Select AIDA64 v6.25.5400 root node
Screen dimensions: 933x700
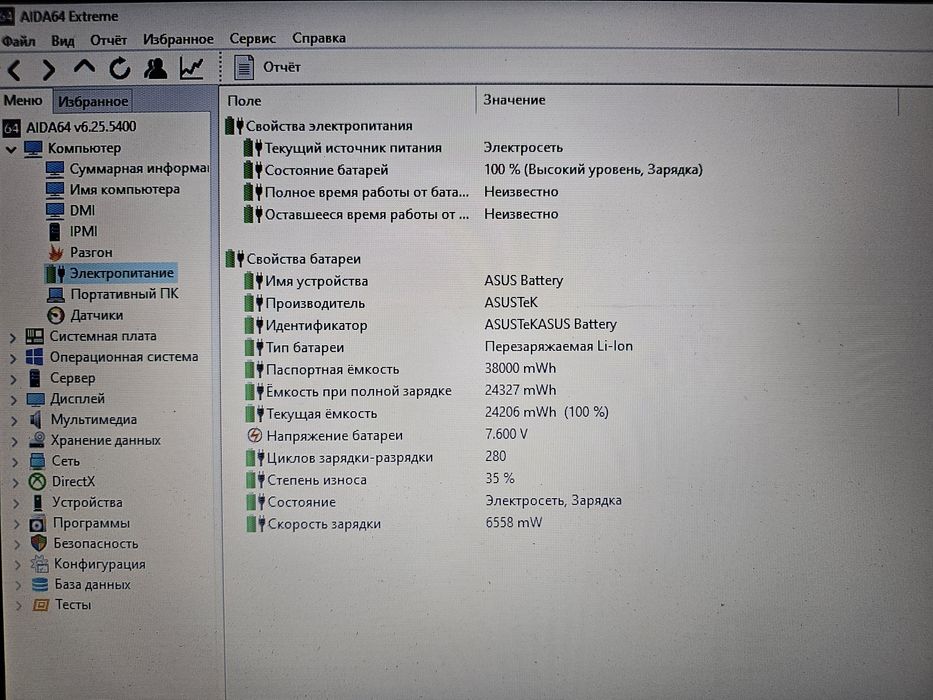(x=80, y=127)
